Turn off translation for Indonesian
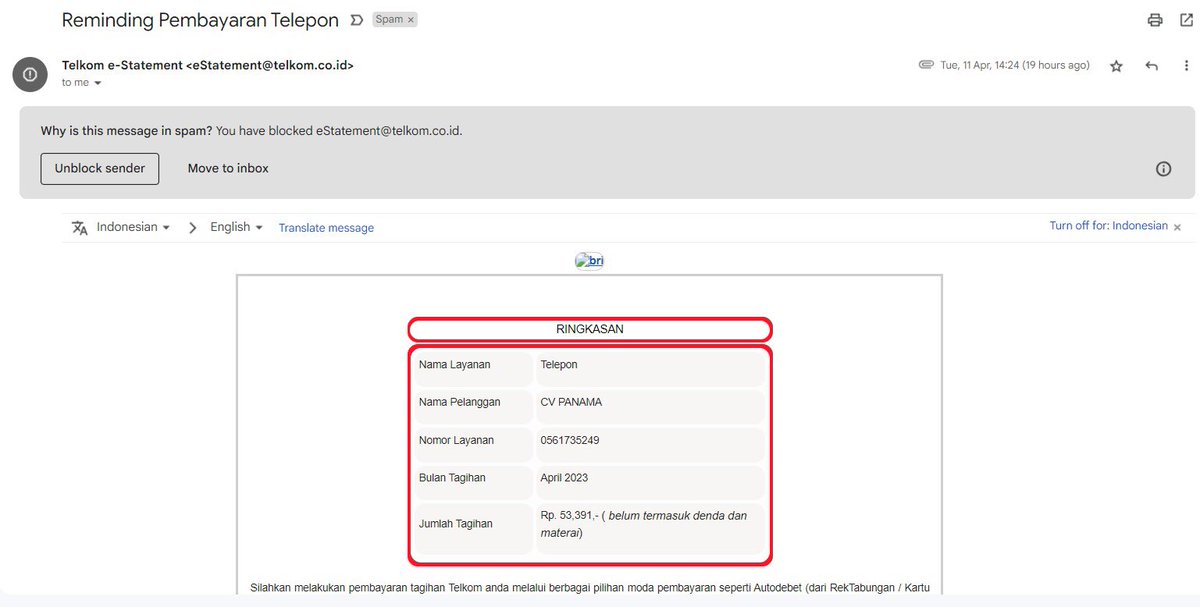The image size is (1200, 607). (1108, 226)
